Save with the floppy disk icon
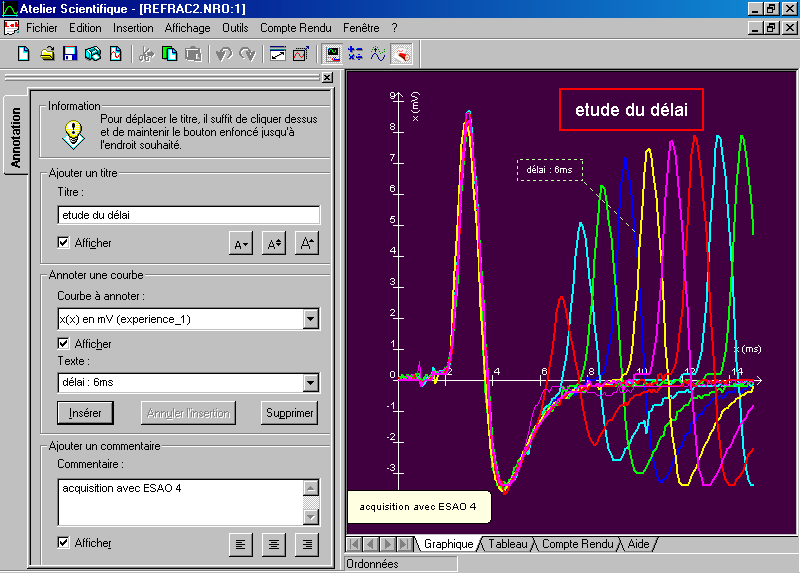800x574 pixels. (70, 54)
